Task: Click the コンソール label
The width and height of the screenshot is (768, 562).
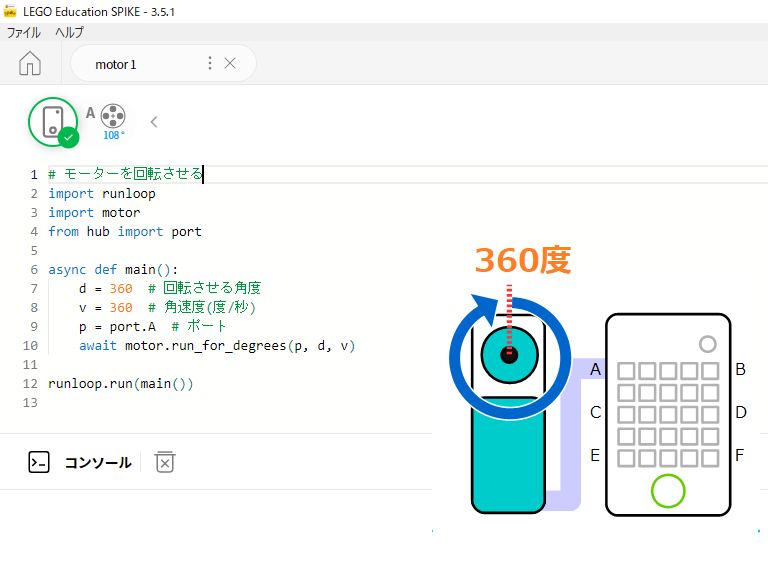Action: 98,463
